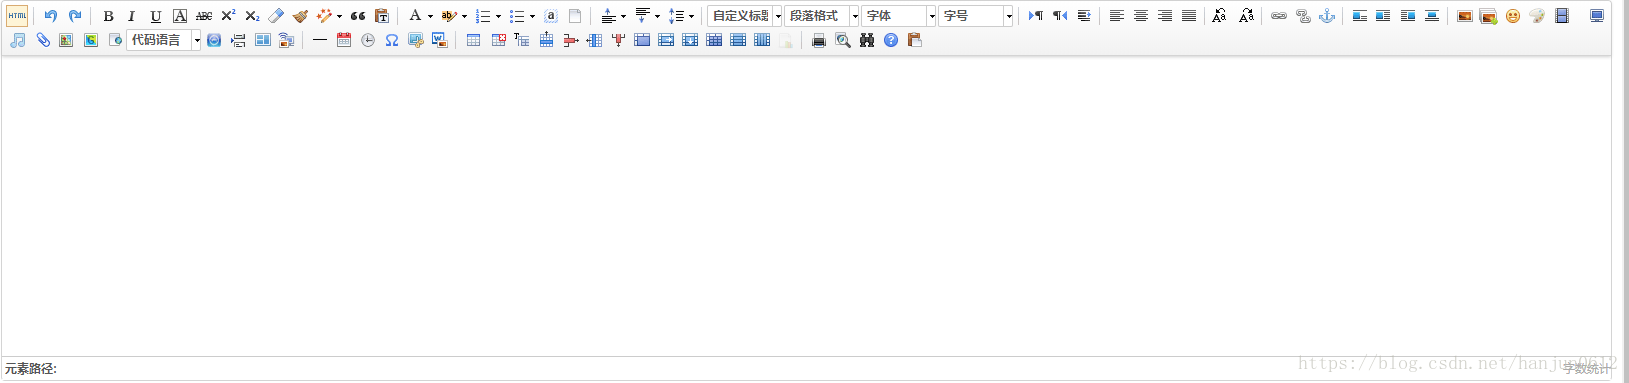Click the auto-typeset magic wand icon

tap(324, 16)
